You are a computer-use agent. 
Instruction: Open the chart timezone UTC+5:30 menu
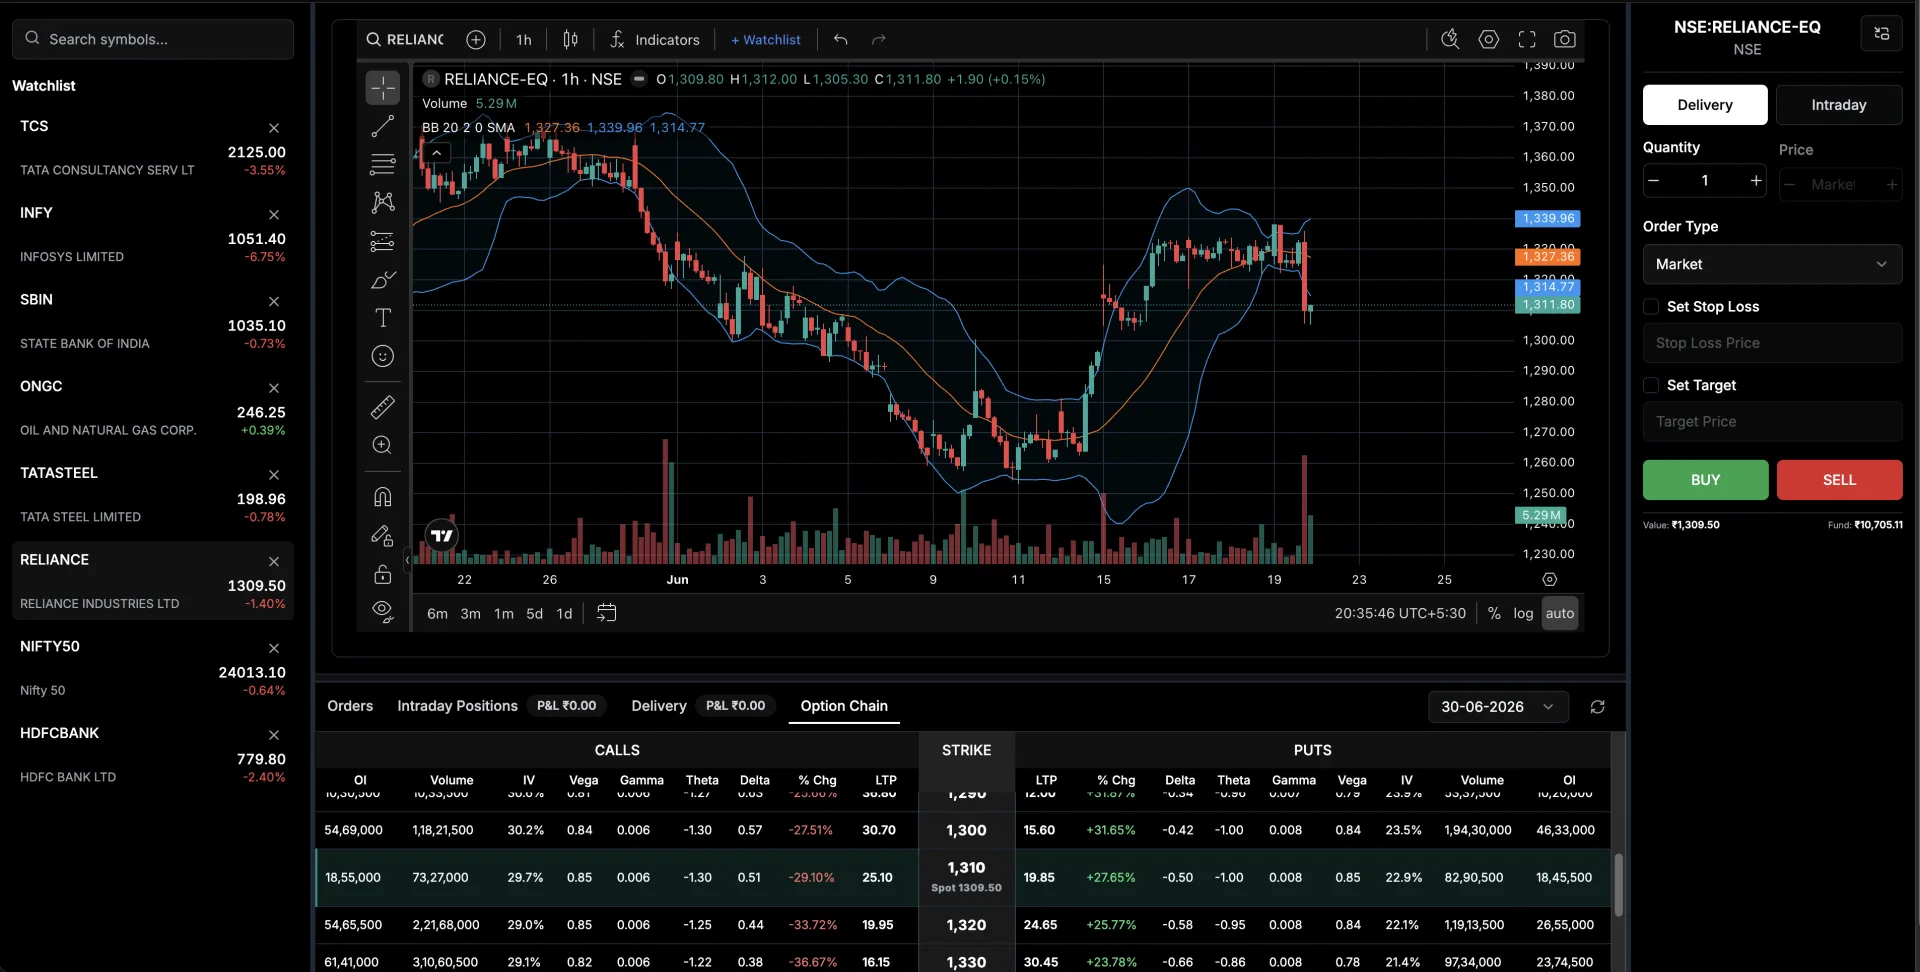click(x=1400, y=613)
